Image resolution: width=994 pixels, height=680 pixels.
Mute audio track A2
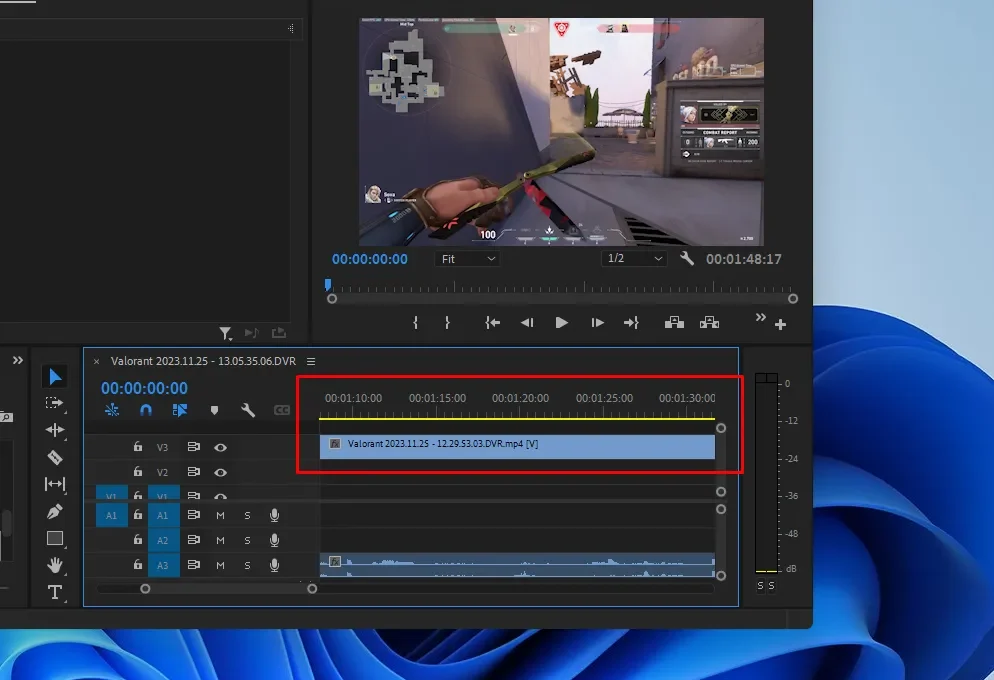220,541
